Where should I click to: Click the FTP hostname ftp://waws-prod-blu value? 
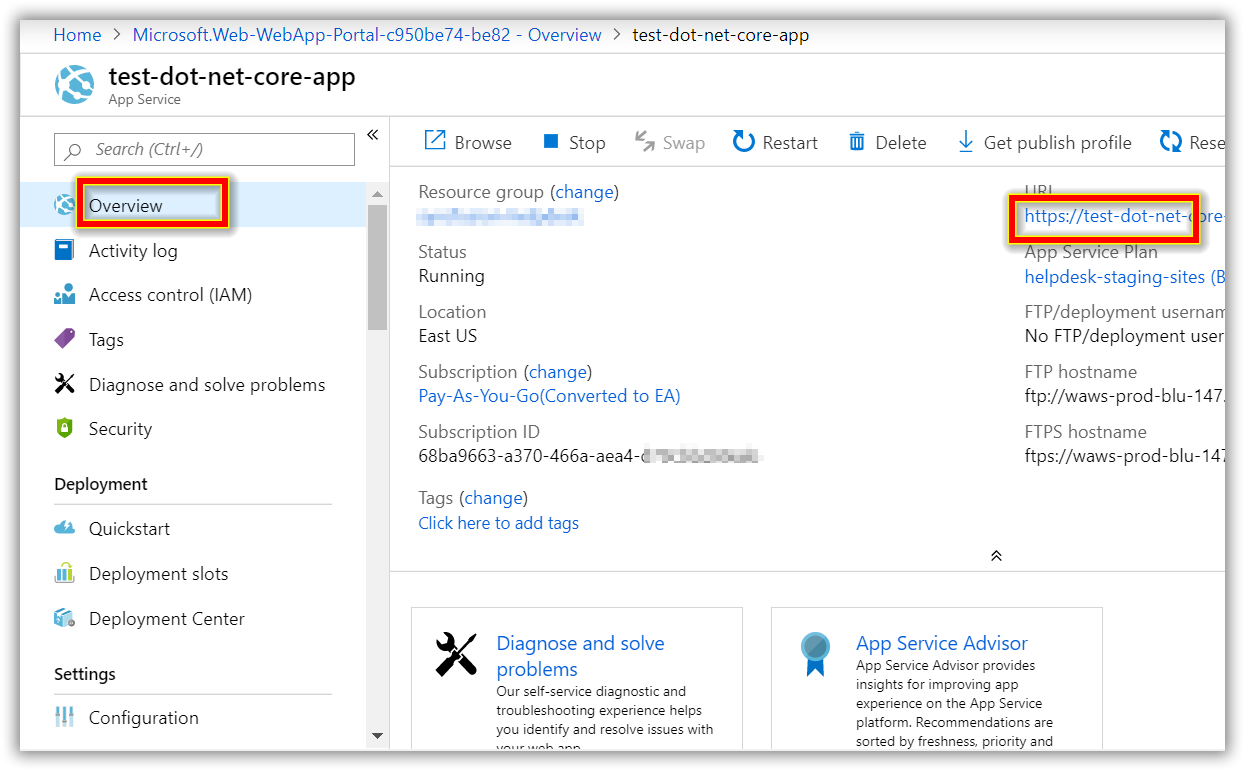(x=1124, y=396)
